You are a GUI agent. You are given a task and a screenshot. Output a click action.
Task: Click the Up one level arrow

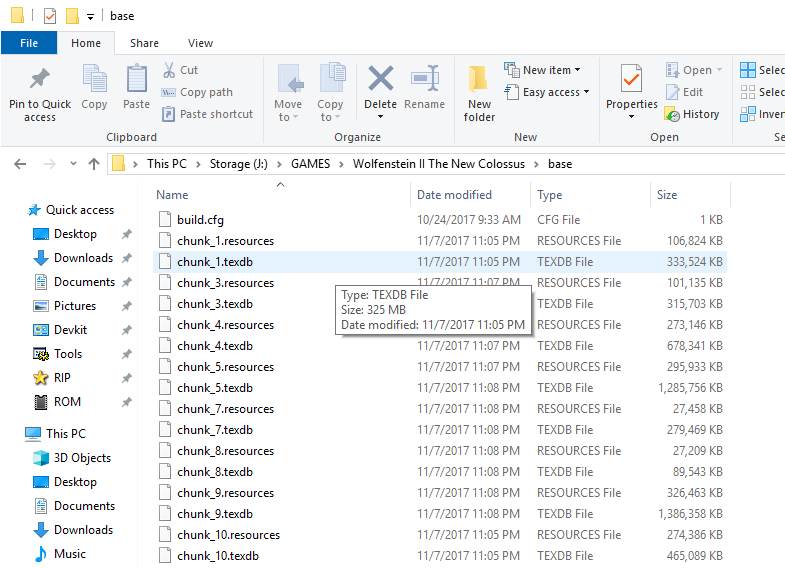[94, 164]
